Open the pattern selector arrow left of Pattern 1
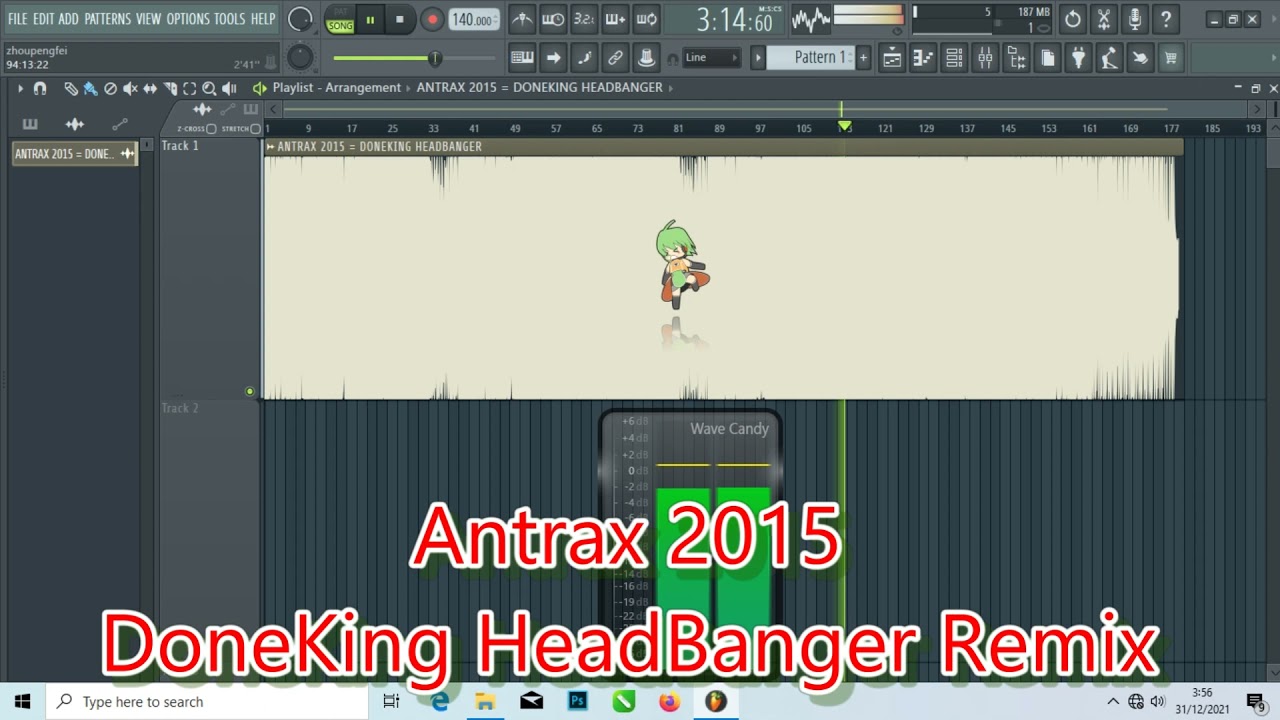The image size is (1280, 720). click(758, 57)
